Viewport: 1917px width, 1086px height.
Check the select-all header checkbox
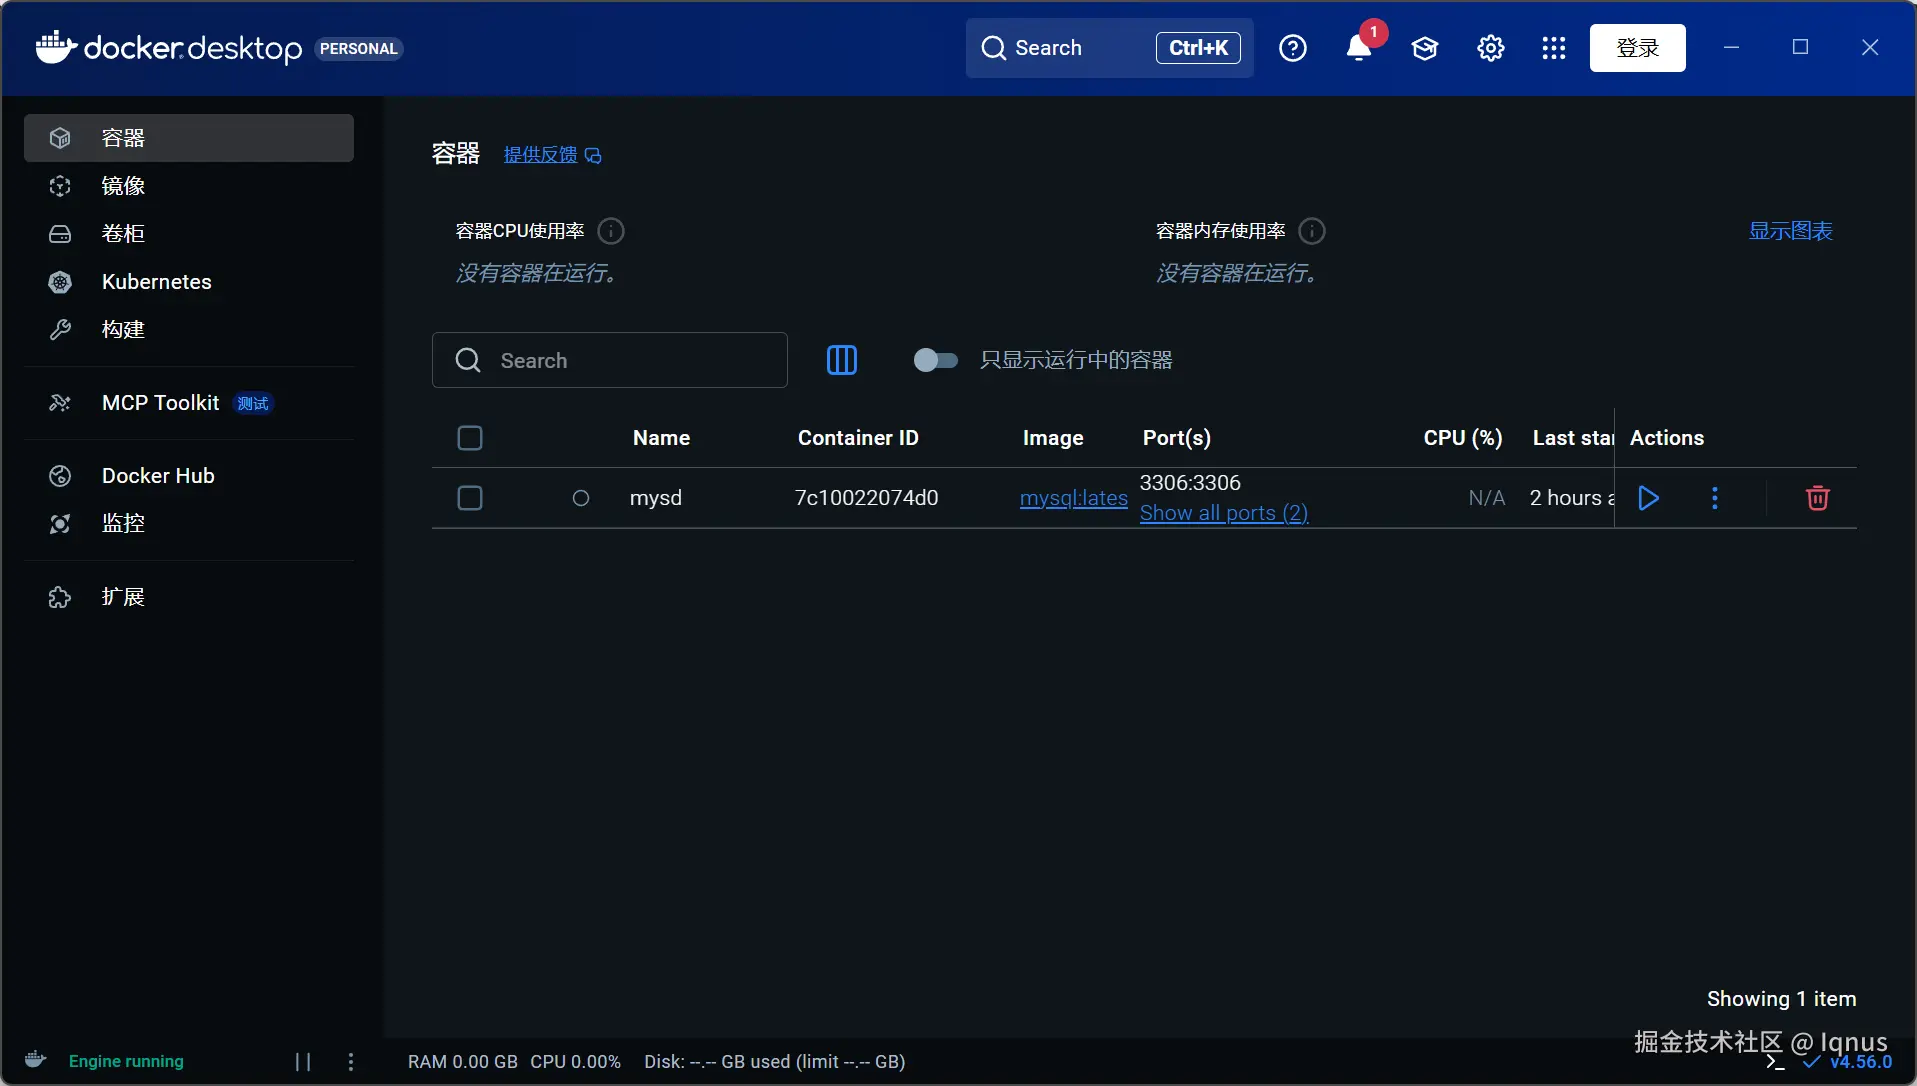pos(470,438)
